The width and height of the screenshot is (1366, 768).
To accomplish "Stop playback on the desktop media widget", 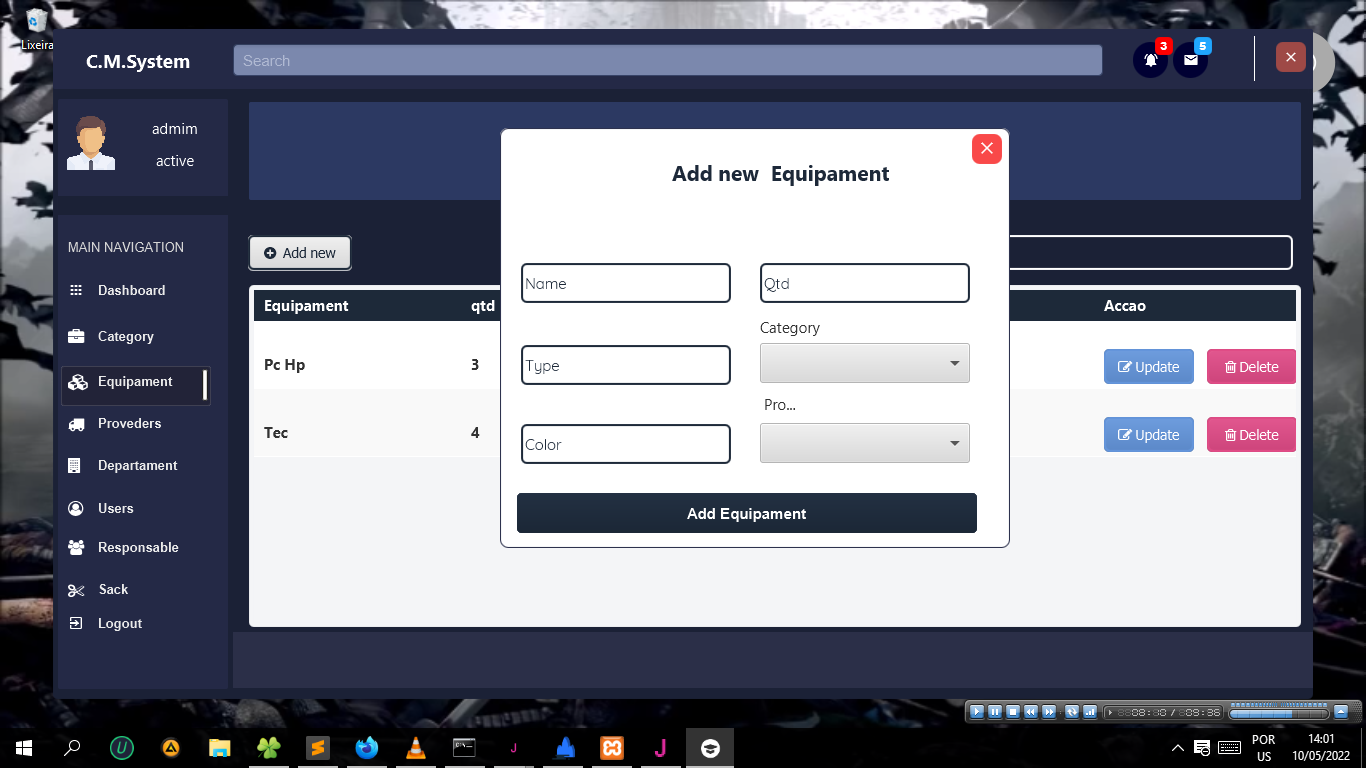I will pyautogui.click(x=1013, y=712).
